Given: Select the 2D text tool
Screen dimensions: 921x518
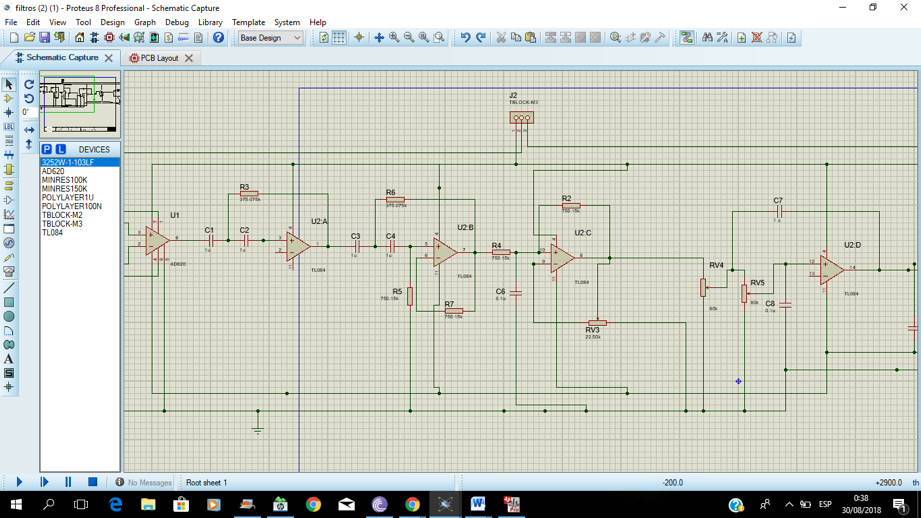Looking at the screenshot, I should pos(9,359).
